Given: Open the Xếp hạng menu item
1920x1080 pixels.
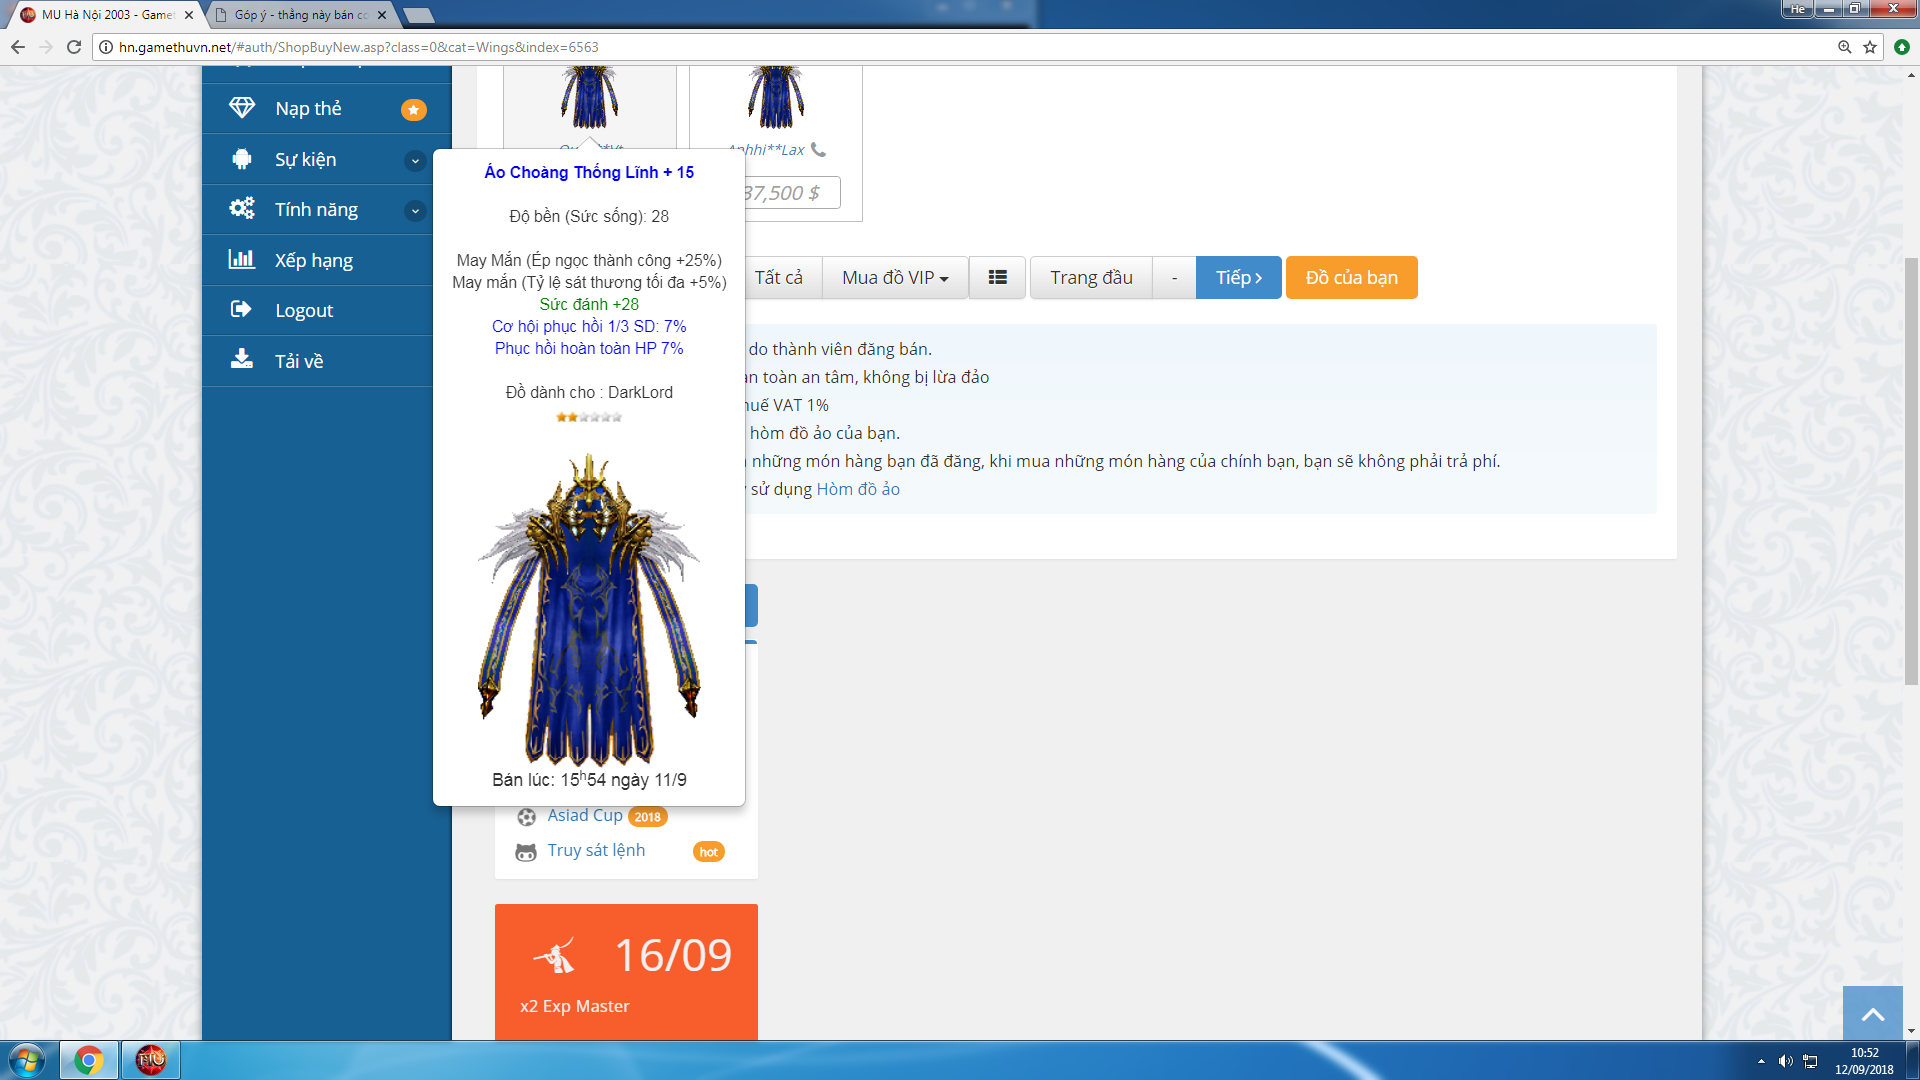Looking at the screenshot, I should [x=326, y=260].
